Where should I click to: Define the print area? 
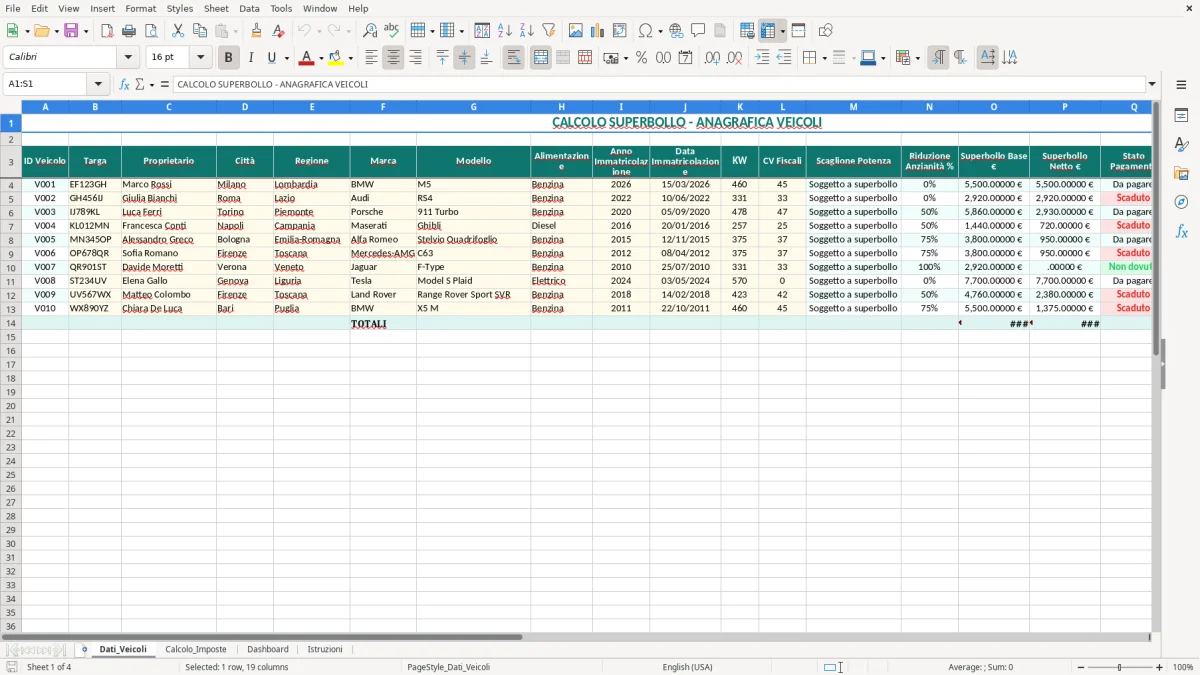pos(747,31)
